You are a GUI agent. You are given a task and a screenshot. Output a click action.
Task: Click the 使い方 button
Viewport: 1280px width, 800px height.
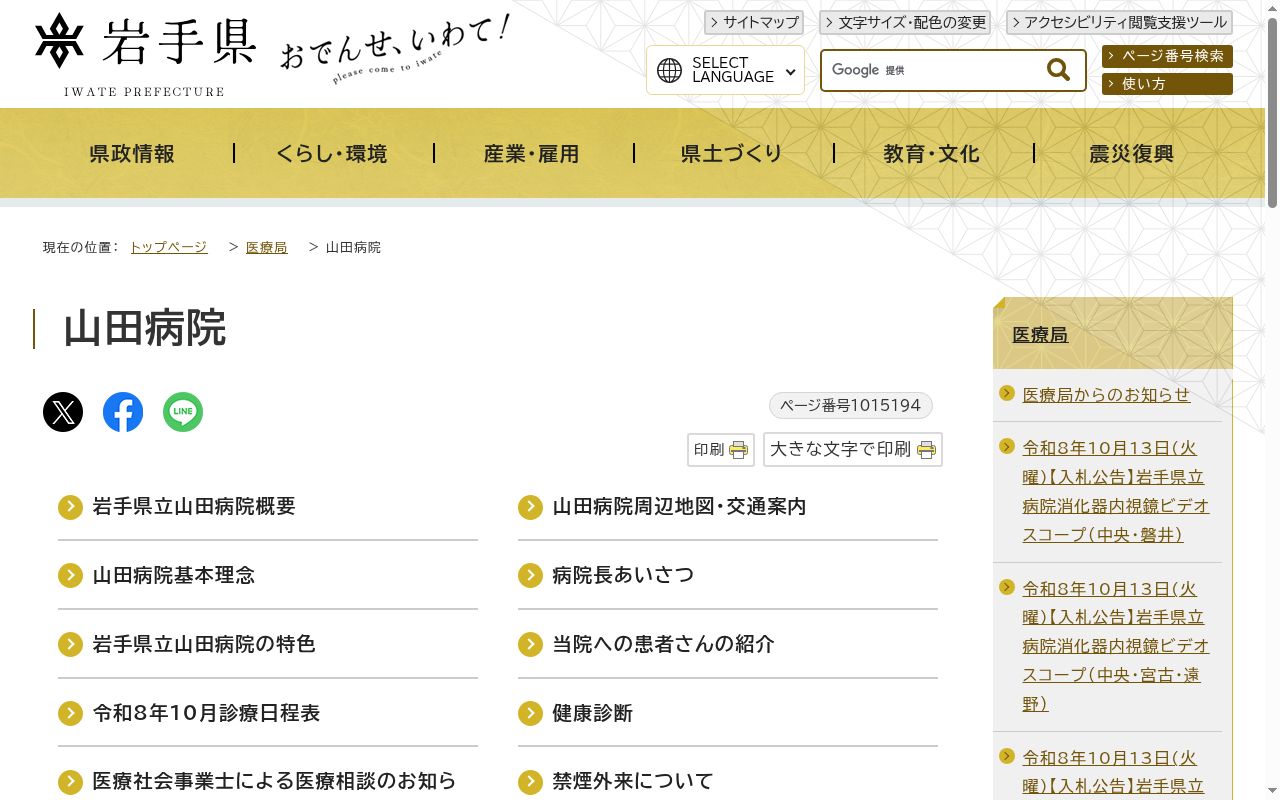click(x=1167, y=84)
